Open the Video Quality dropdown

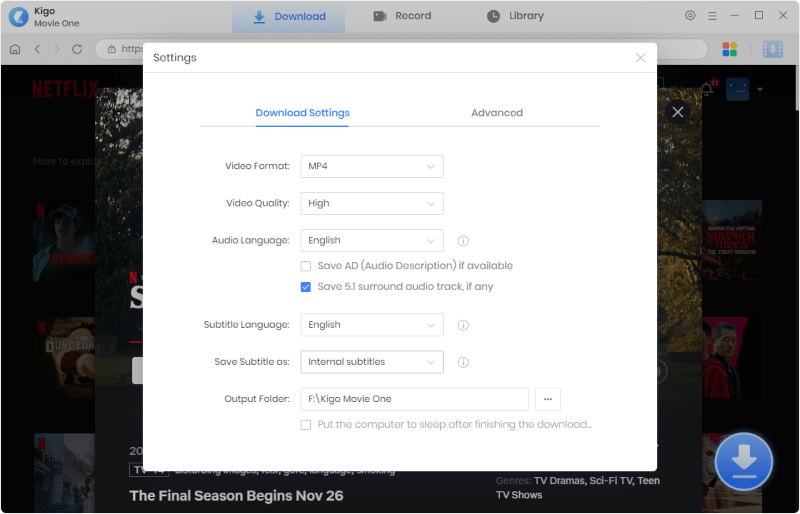pos(372,203)
